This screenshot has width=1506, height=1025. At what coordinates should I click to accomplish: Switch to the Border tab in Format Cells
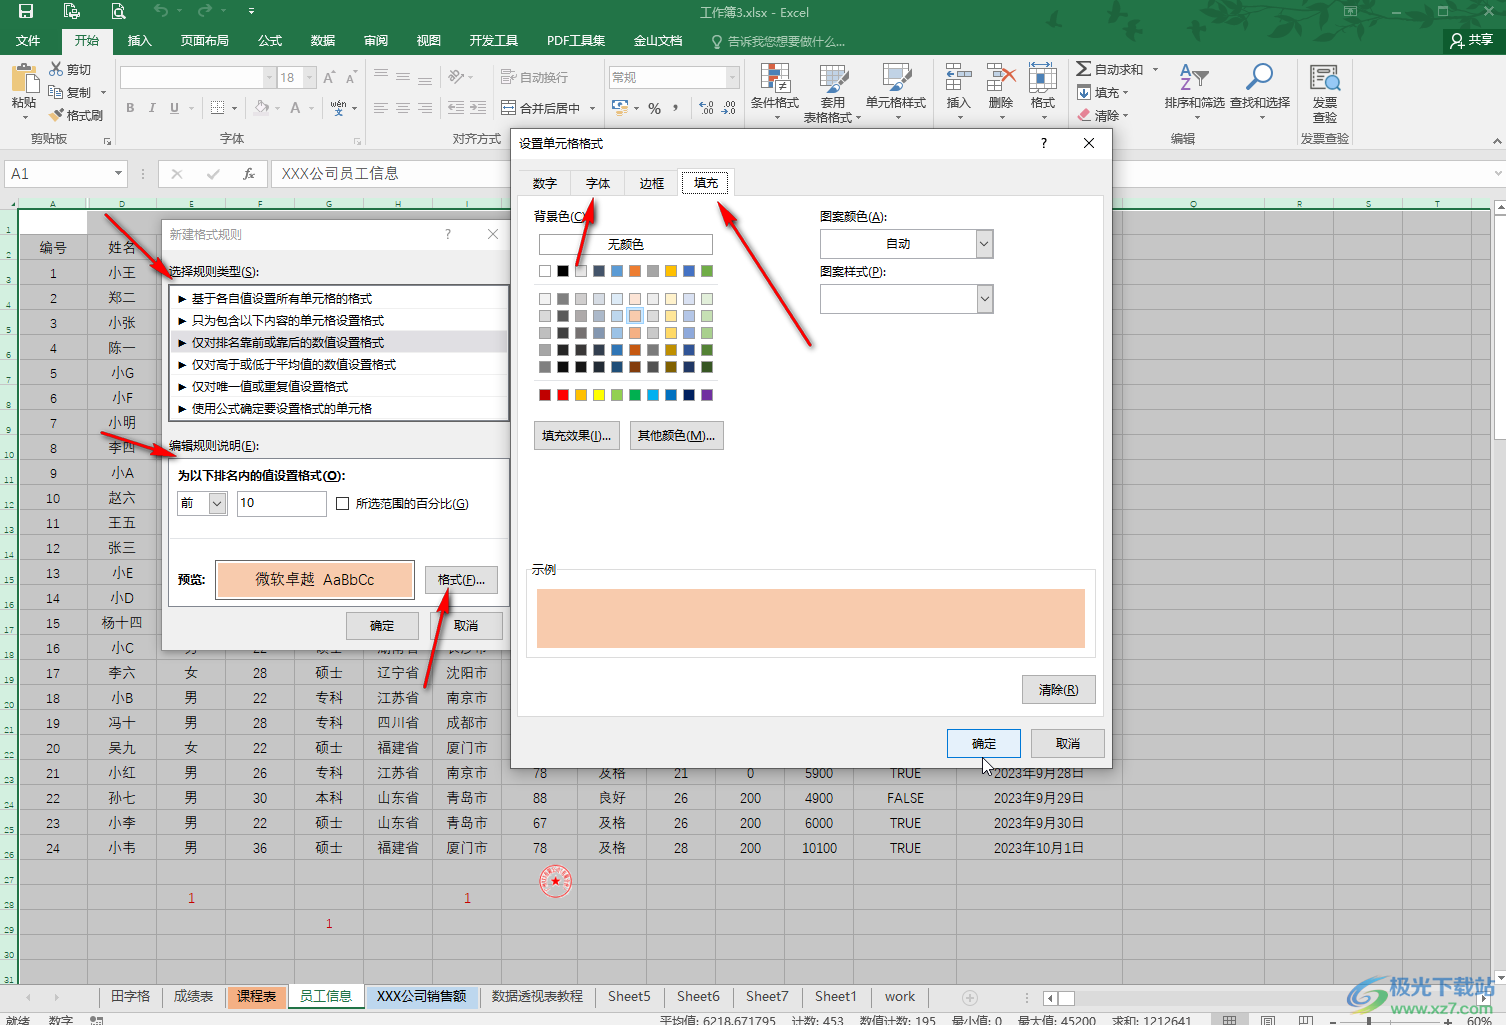point(652,183)
